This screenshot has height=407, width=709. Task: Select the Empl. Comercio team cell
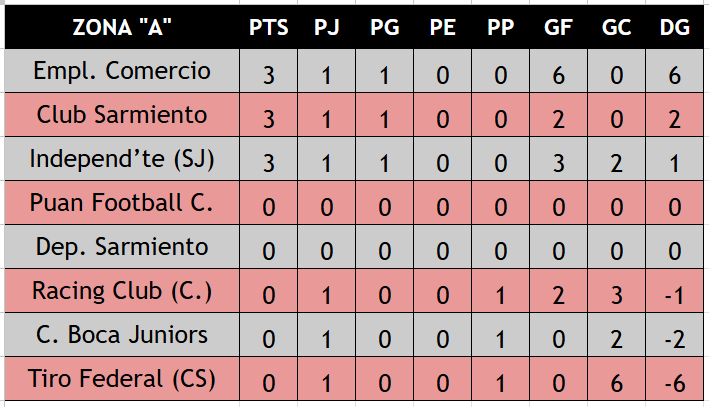[122, 71]
